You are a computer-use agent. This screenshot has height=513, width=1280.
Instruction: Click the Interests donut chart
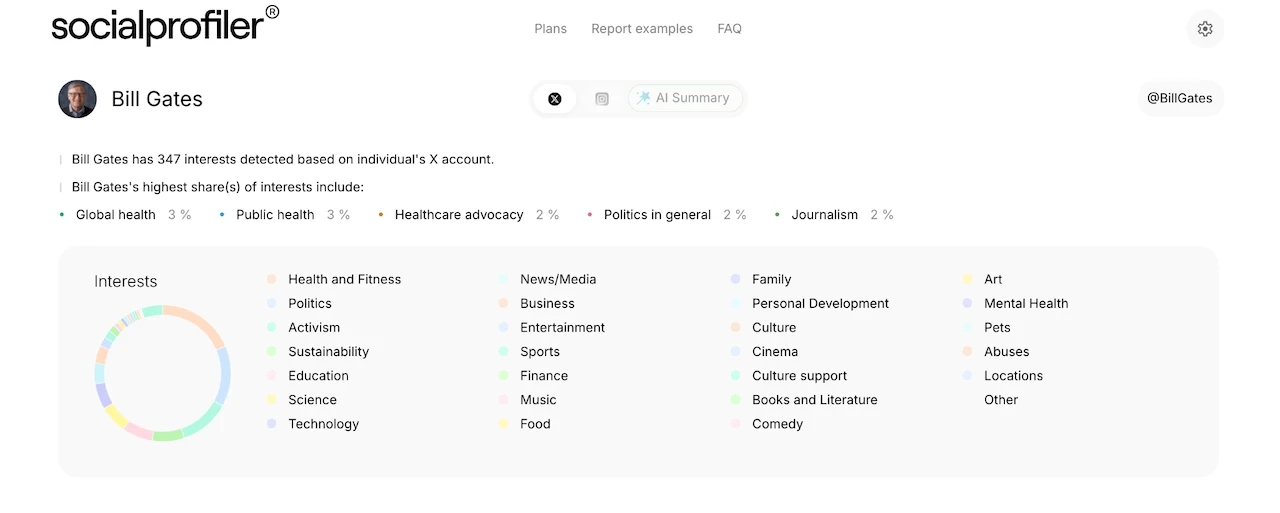(x=163, y=373)
